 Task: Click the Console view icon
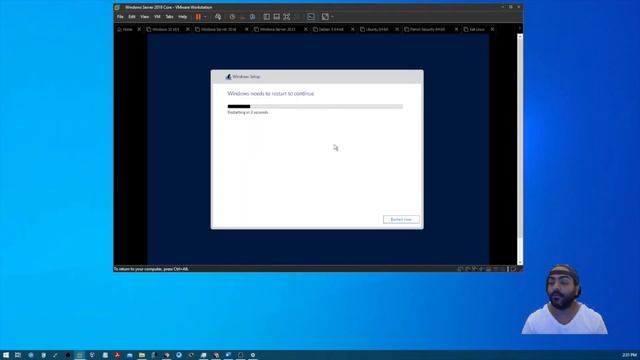(x=311, y=17)
